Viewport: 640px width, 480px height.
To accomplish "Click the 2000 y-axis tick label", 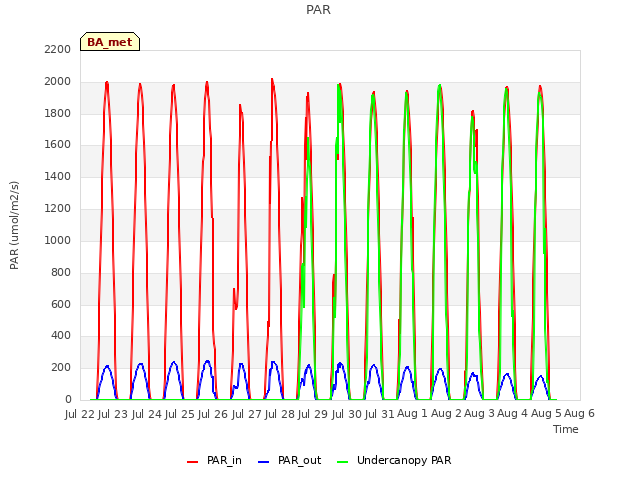I will click(x=58, y=81).
